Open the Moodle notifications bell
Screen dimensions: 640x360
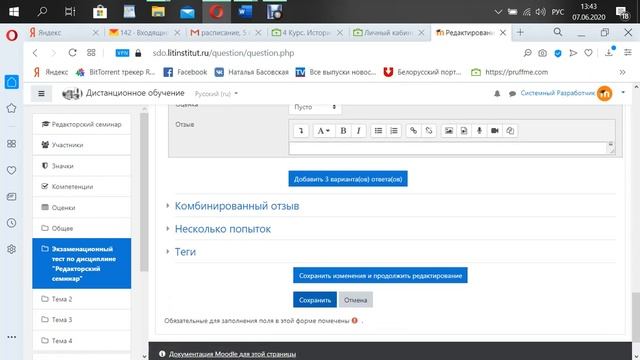click(497, 93)
